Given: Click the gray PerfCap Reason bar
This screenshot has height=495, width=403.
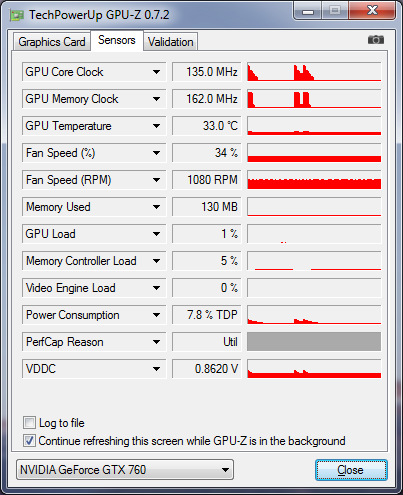Looking at the screenshot, I should tap(314, 342).
